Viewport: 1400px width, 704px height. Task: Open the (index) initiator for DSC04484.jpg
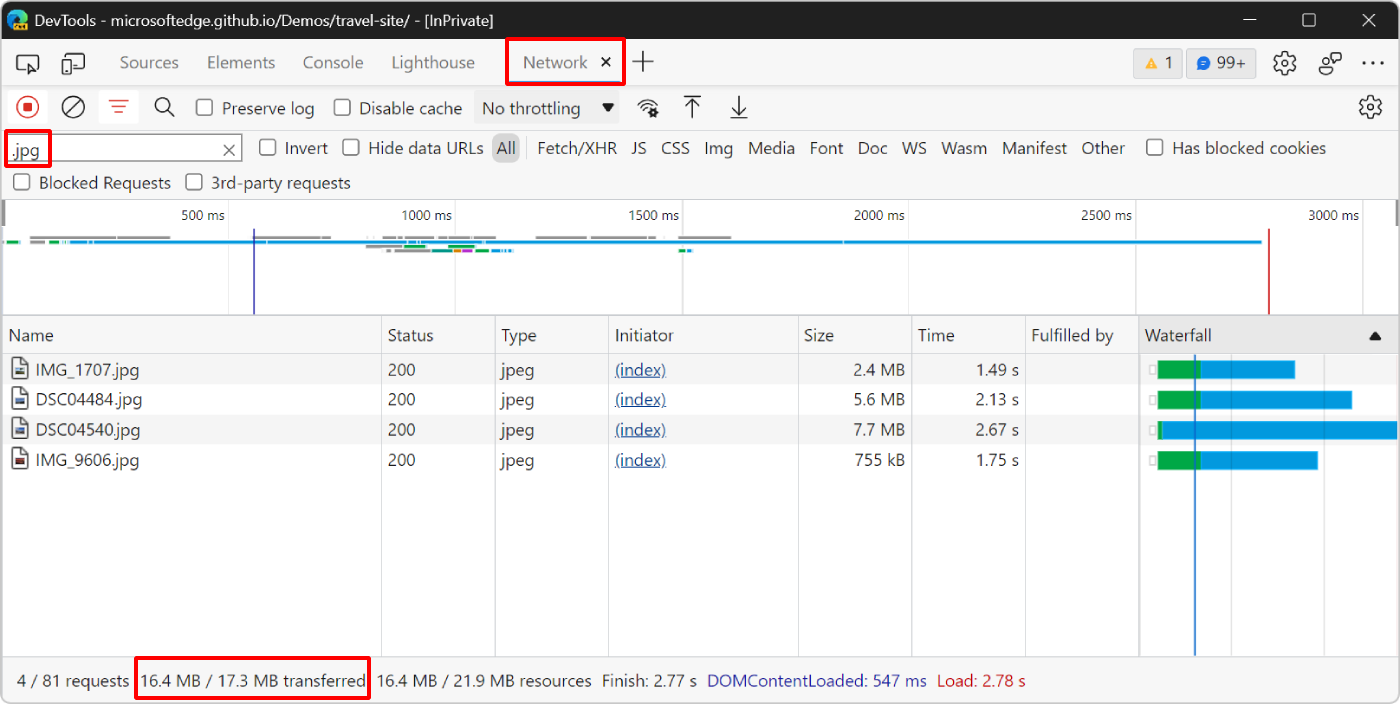click(640, 399)
